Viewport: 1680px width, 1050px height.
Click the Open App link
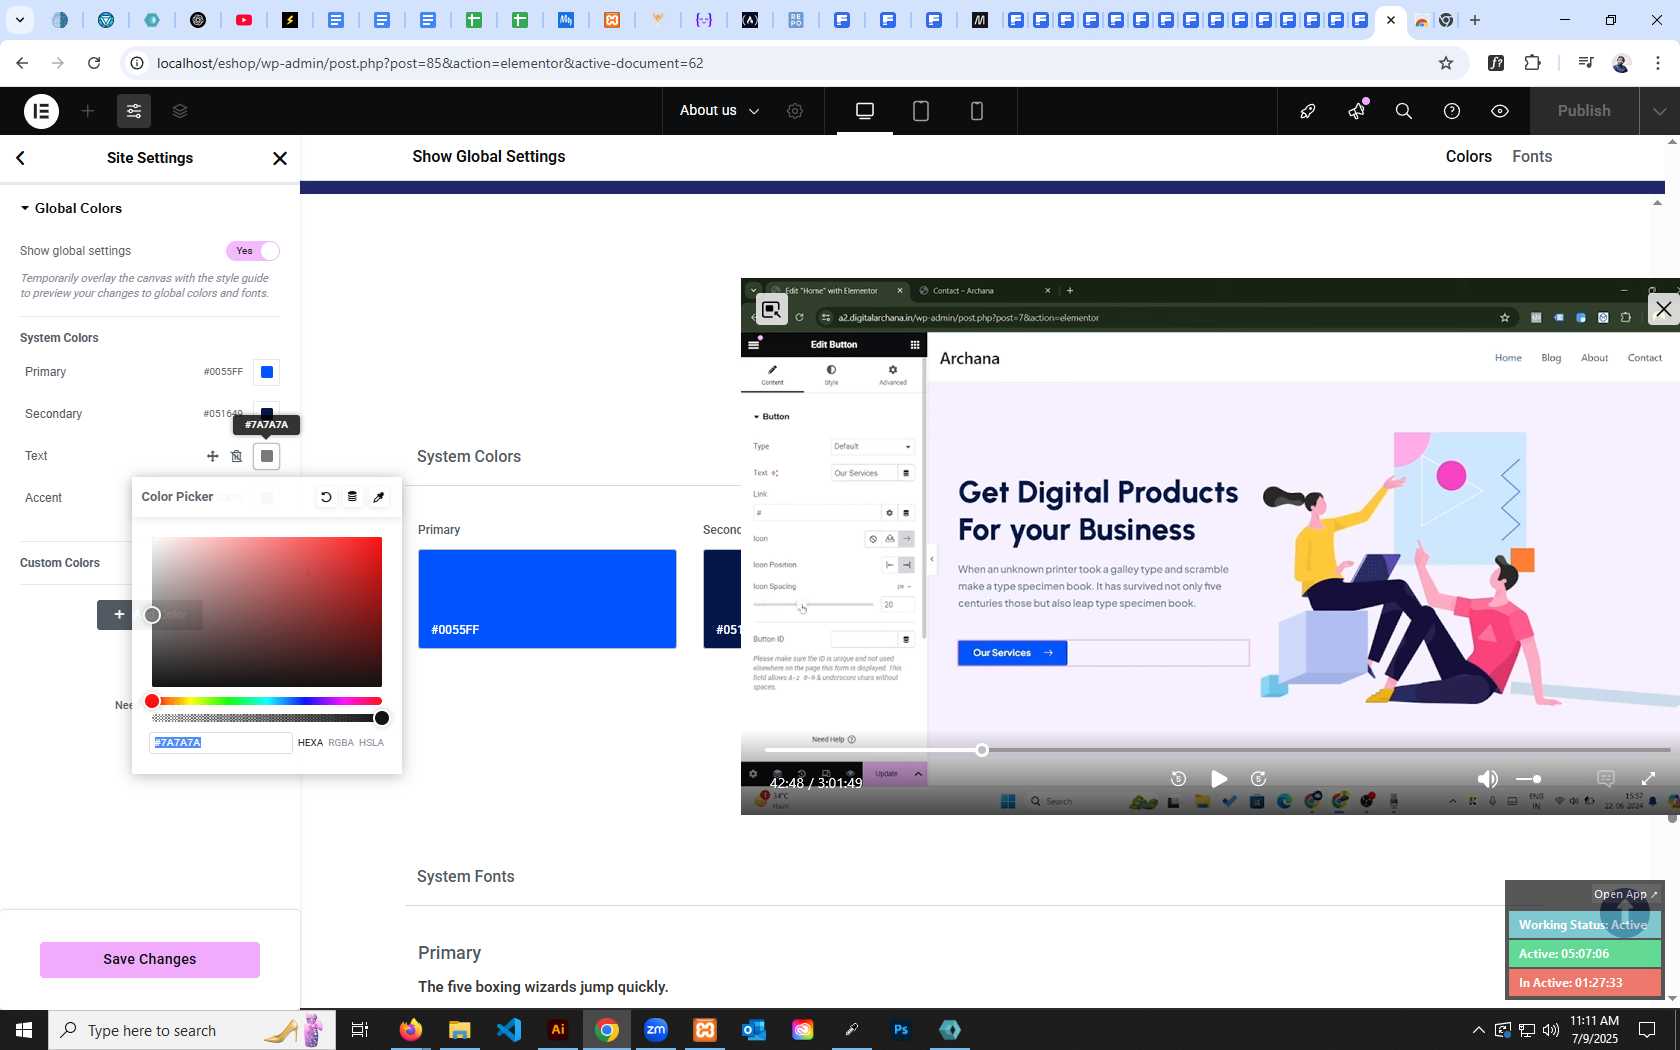click(x=1625, y=894)
